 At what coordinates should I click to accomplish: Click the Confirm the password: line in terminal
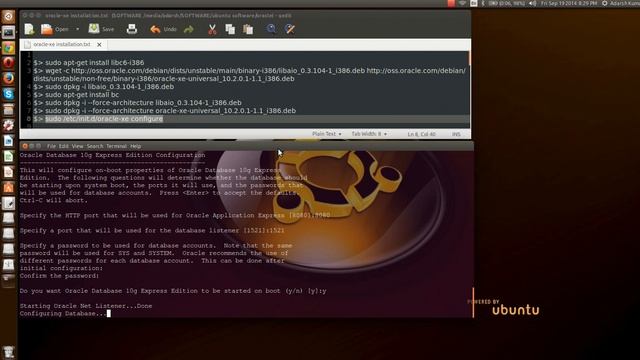point(59,276)
